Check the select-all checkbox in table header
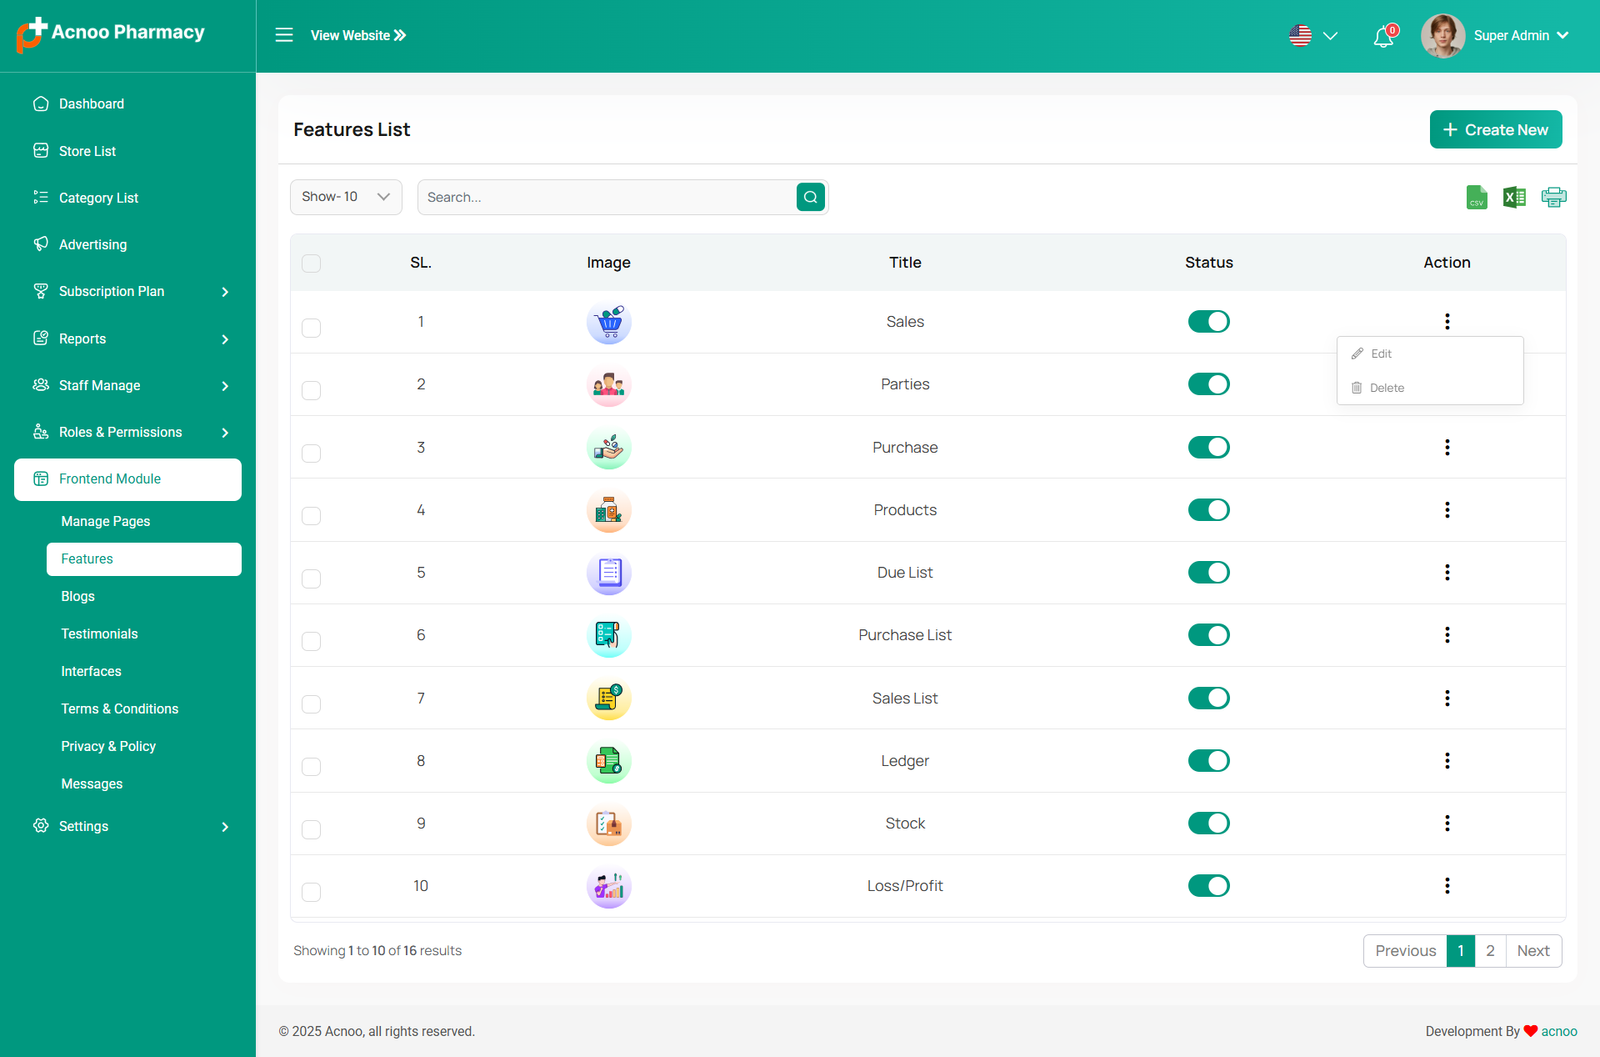 (x=311, y=263)
